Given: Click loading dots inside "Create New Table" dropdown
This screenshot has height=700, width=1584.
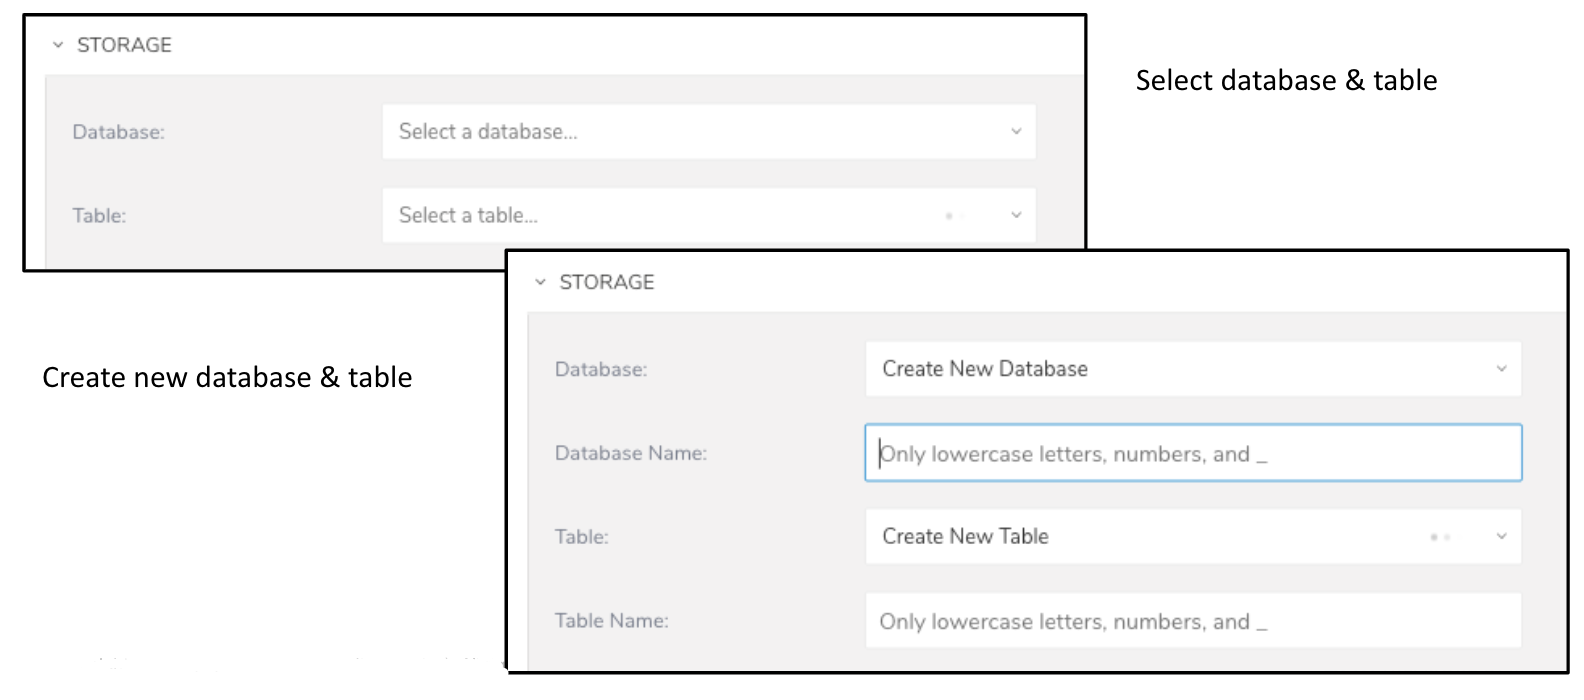Looking at the screenshot, I should [x=1440, y=537].
